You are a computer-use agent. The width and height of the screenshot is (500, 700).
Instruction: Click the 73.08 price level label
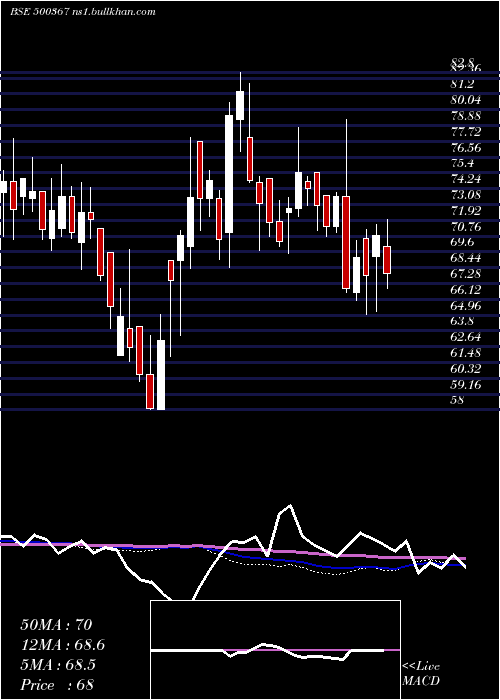pos(466,195)
